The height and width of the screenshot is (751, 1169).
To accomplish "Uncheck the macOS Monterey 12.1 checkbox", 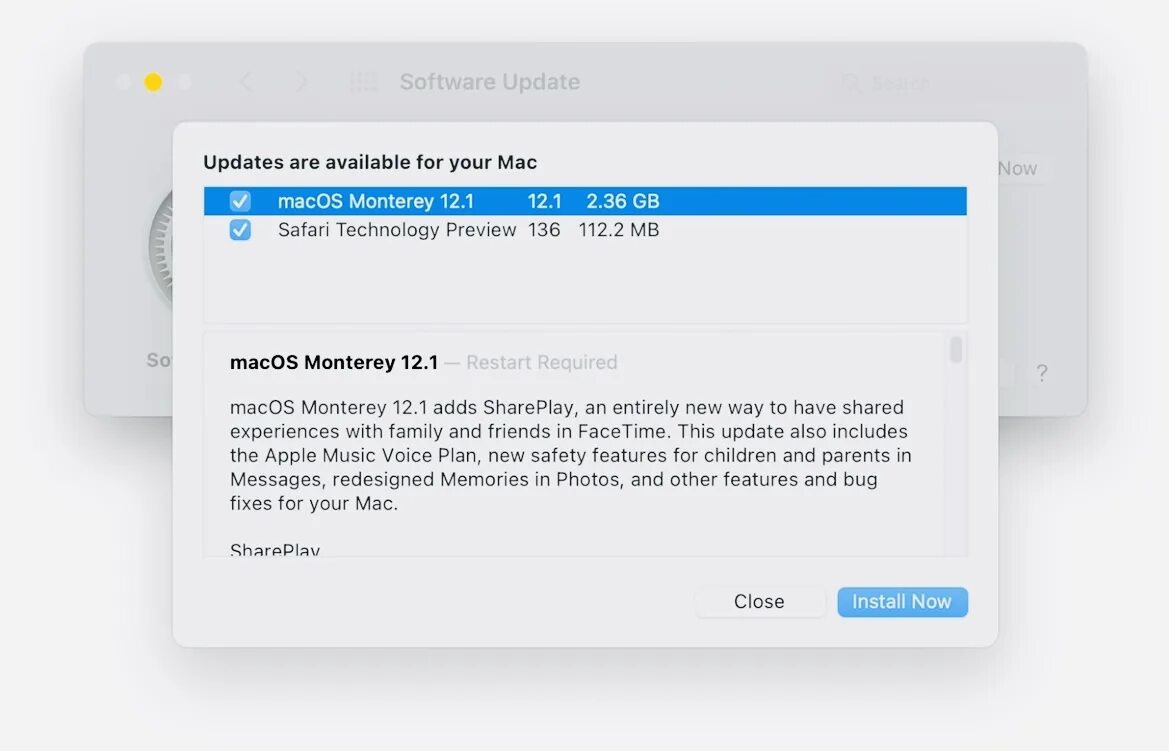I will click(240, 201).
